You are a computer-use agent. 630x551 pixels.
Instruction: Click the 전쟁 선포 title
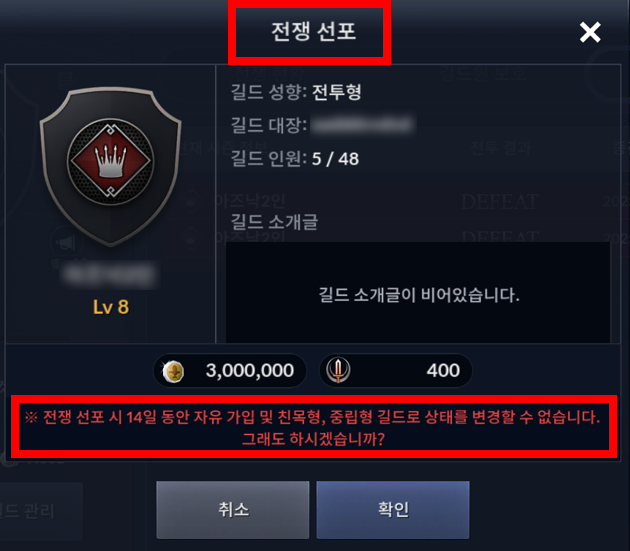[313, 31]
